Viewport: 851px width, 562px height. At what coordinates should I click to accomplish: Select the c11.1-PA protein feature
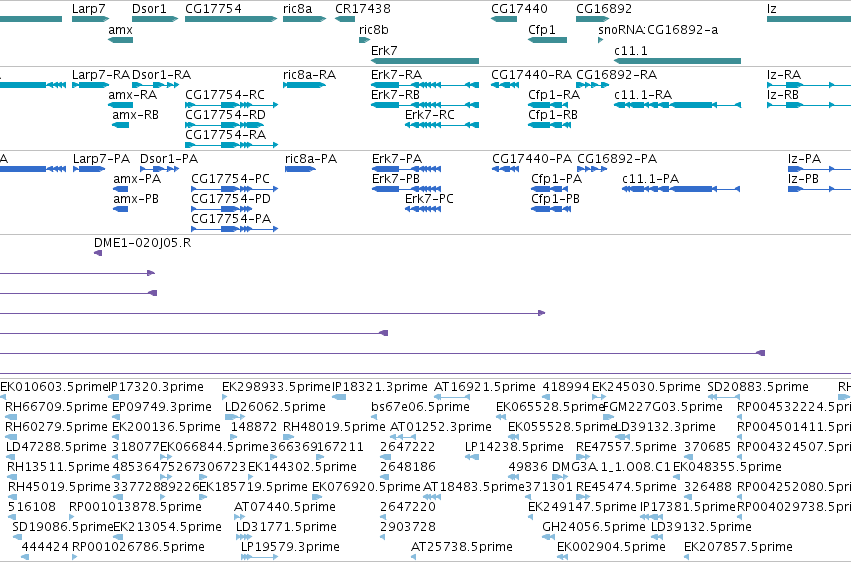(681, 189)
